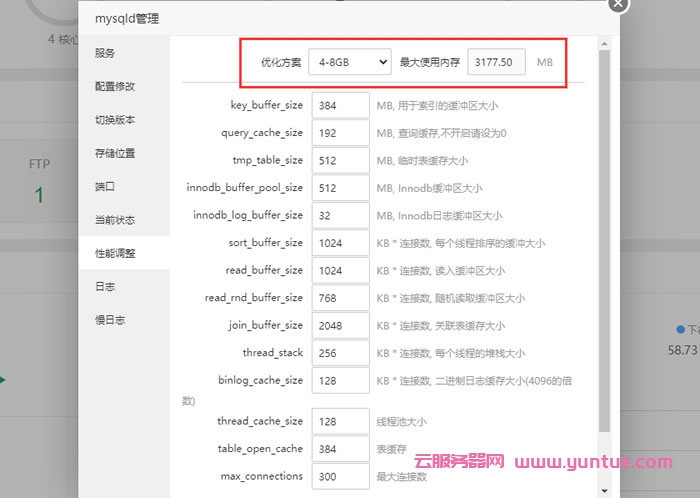Open the 服务 tab
This screenshot has height=498, width=700.
click(x=105, y=53)
